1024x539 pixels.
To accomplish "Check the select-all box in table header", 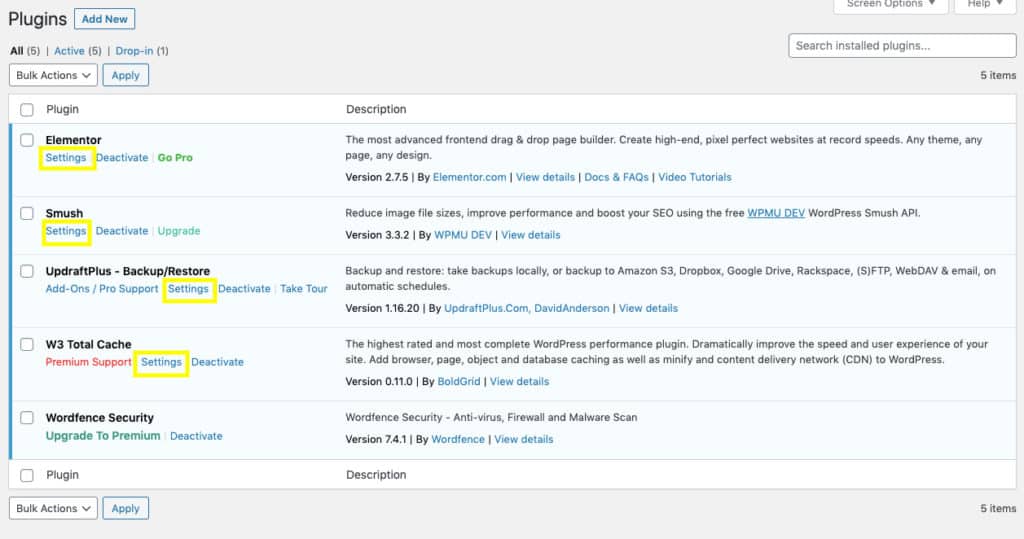I will (x=27, y=110).
